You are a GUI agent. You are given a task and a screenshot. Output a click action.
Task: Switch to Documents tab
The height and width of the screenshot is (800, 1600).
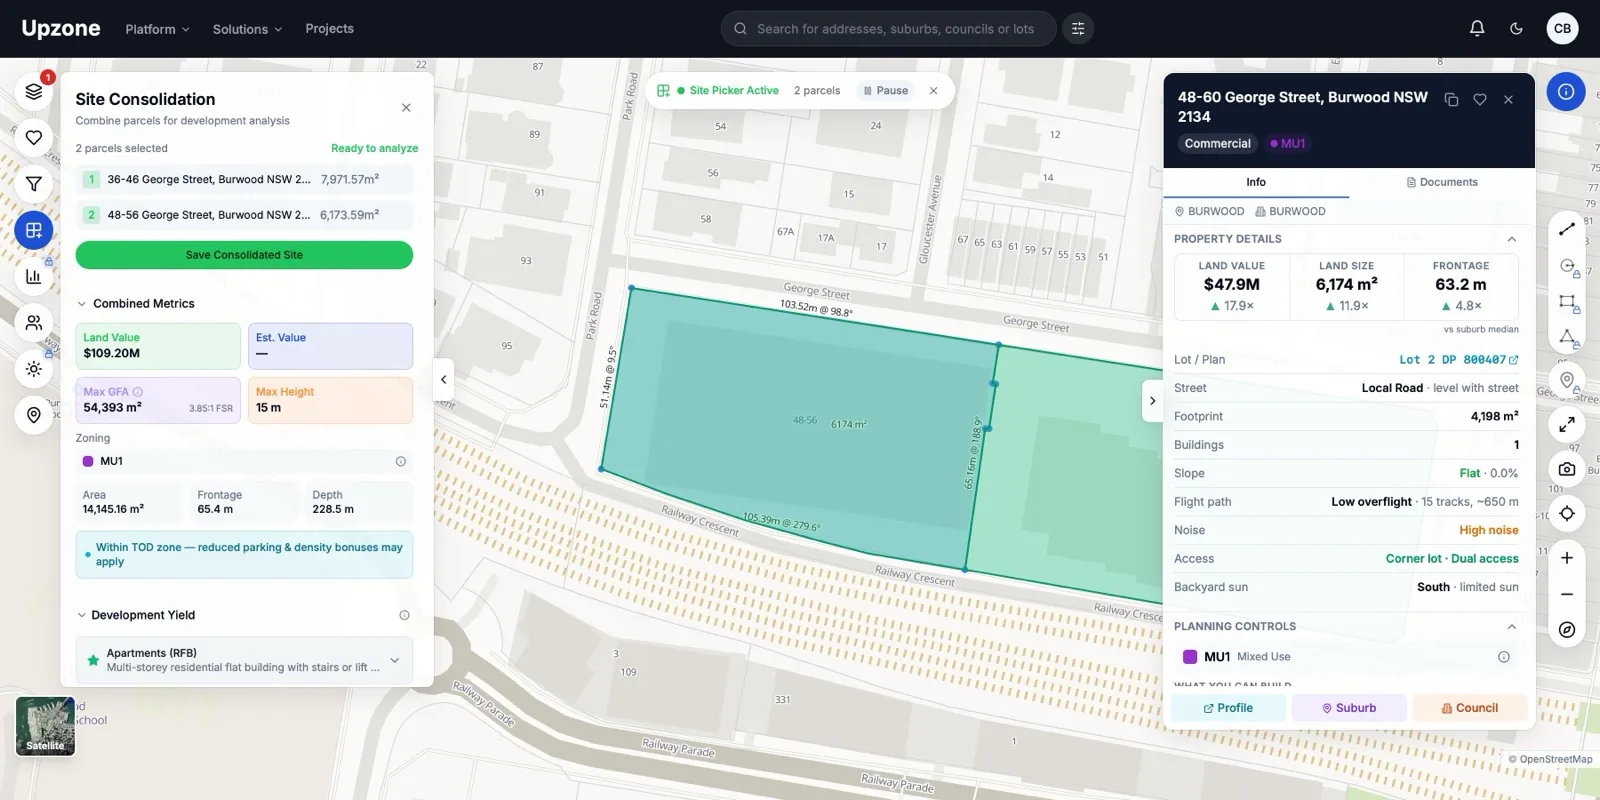[1442, 182]
